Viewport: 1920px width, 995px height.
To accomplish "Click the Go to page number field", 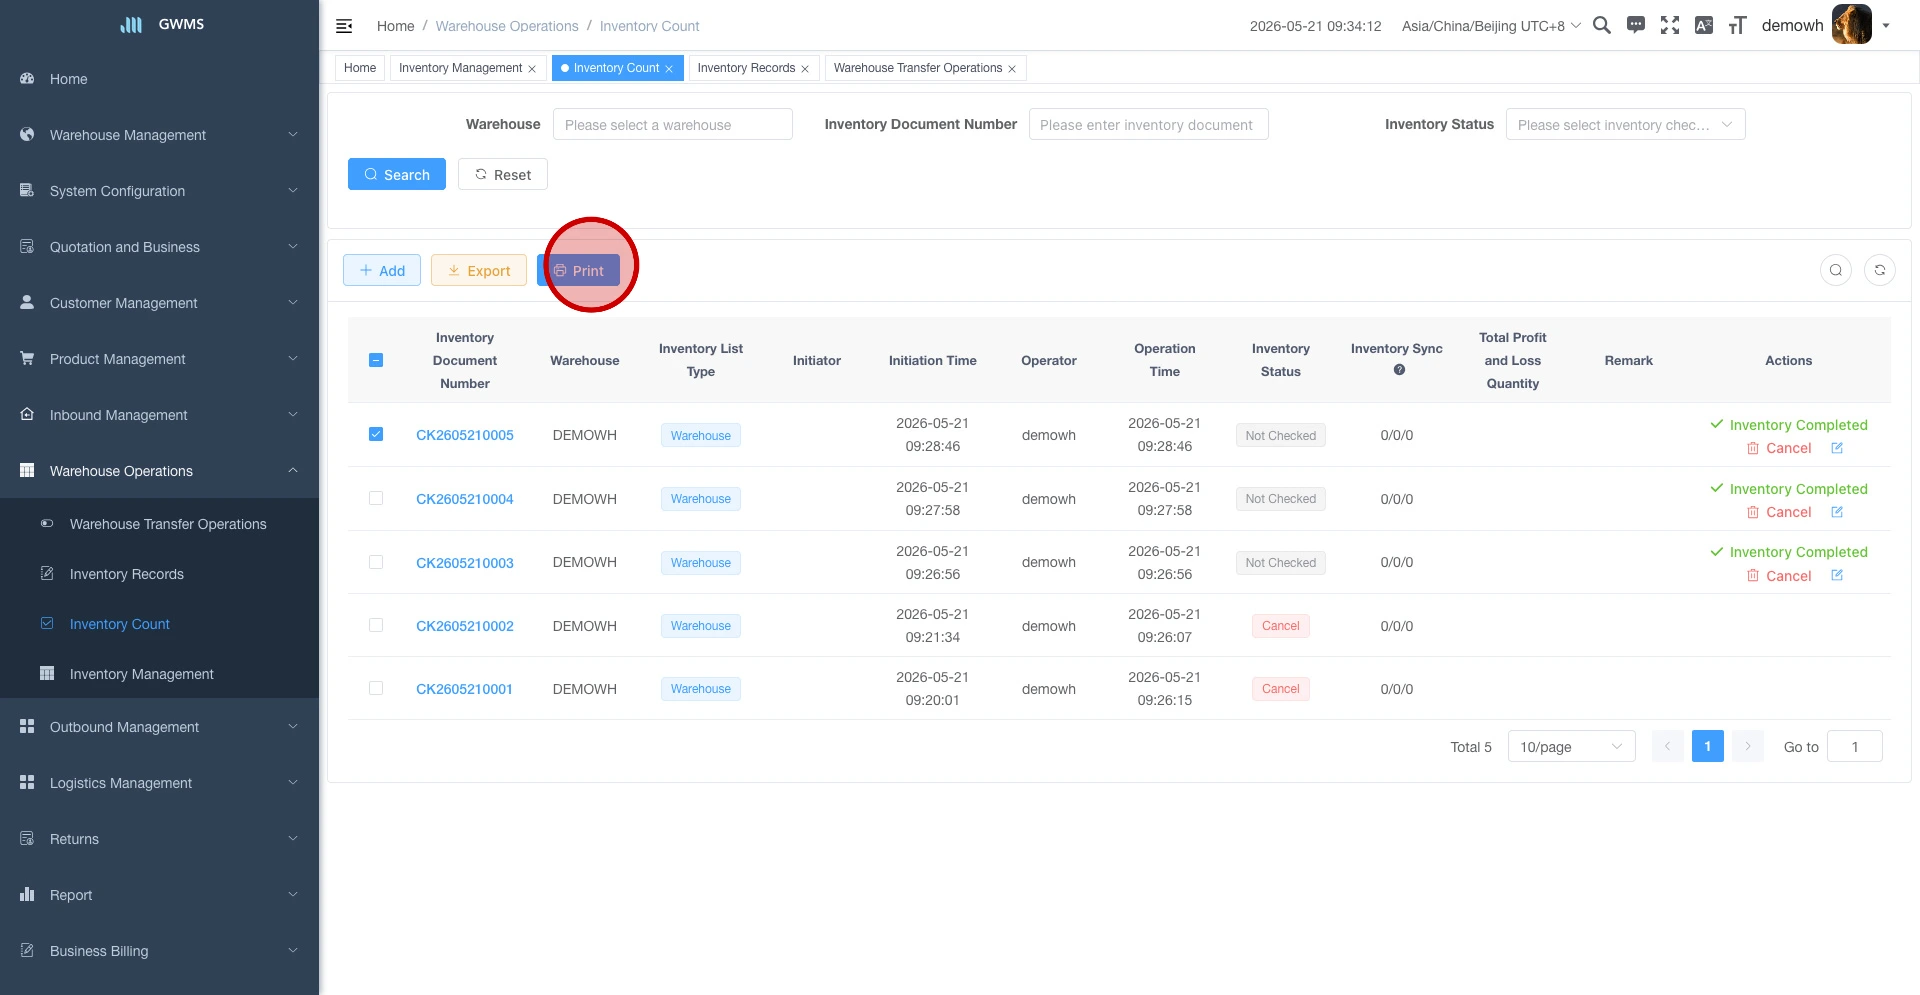I will (1855, 747).
